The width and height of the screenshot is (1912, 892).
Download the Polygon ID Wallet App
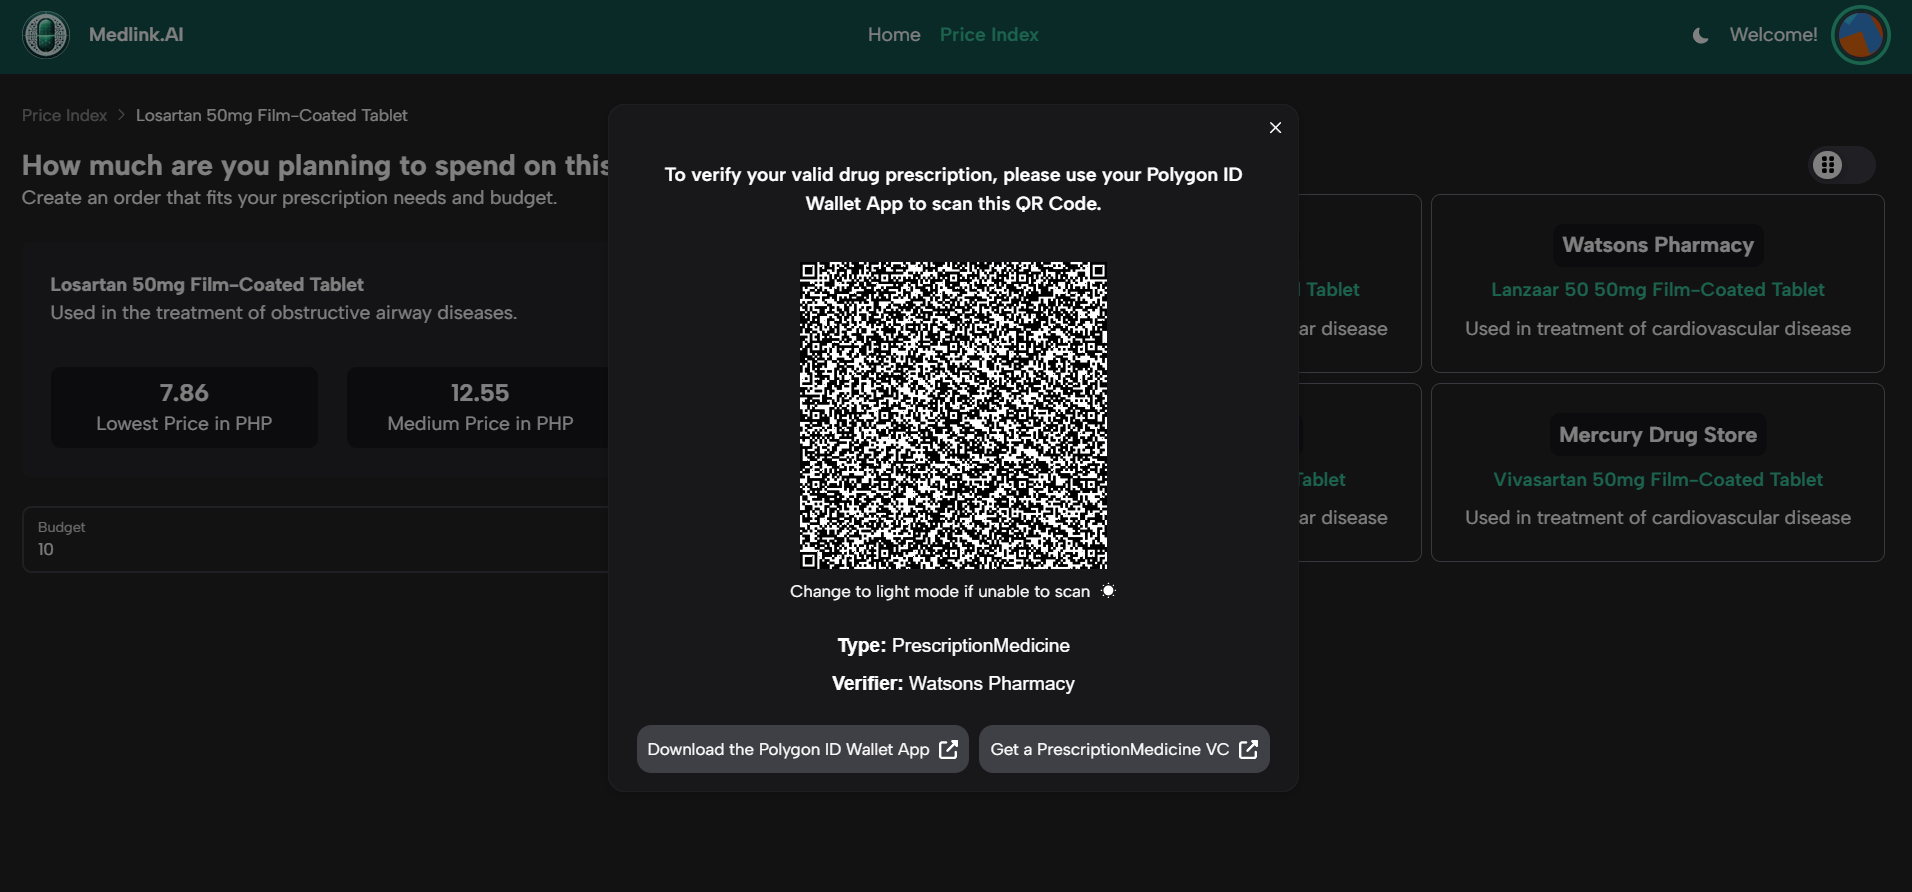coord(802,749)
